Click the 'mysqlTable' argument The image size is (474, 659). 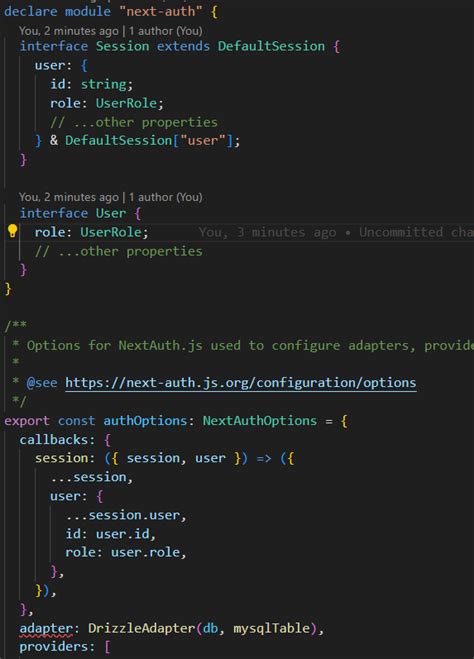point(271,628)
